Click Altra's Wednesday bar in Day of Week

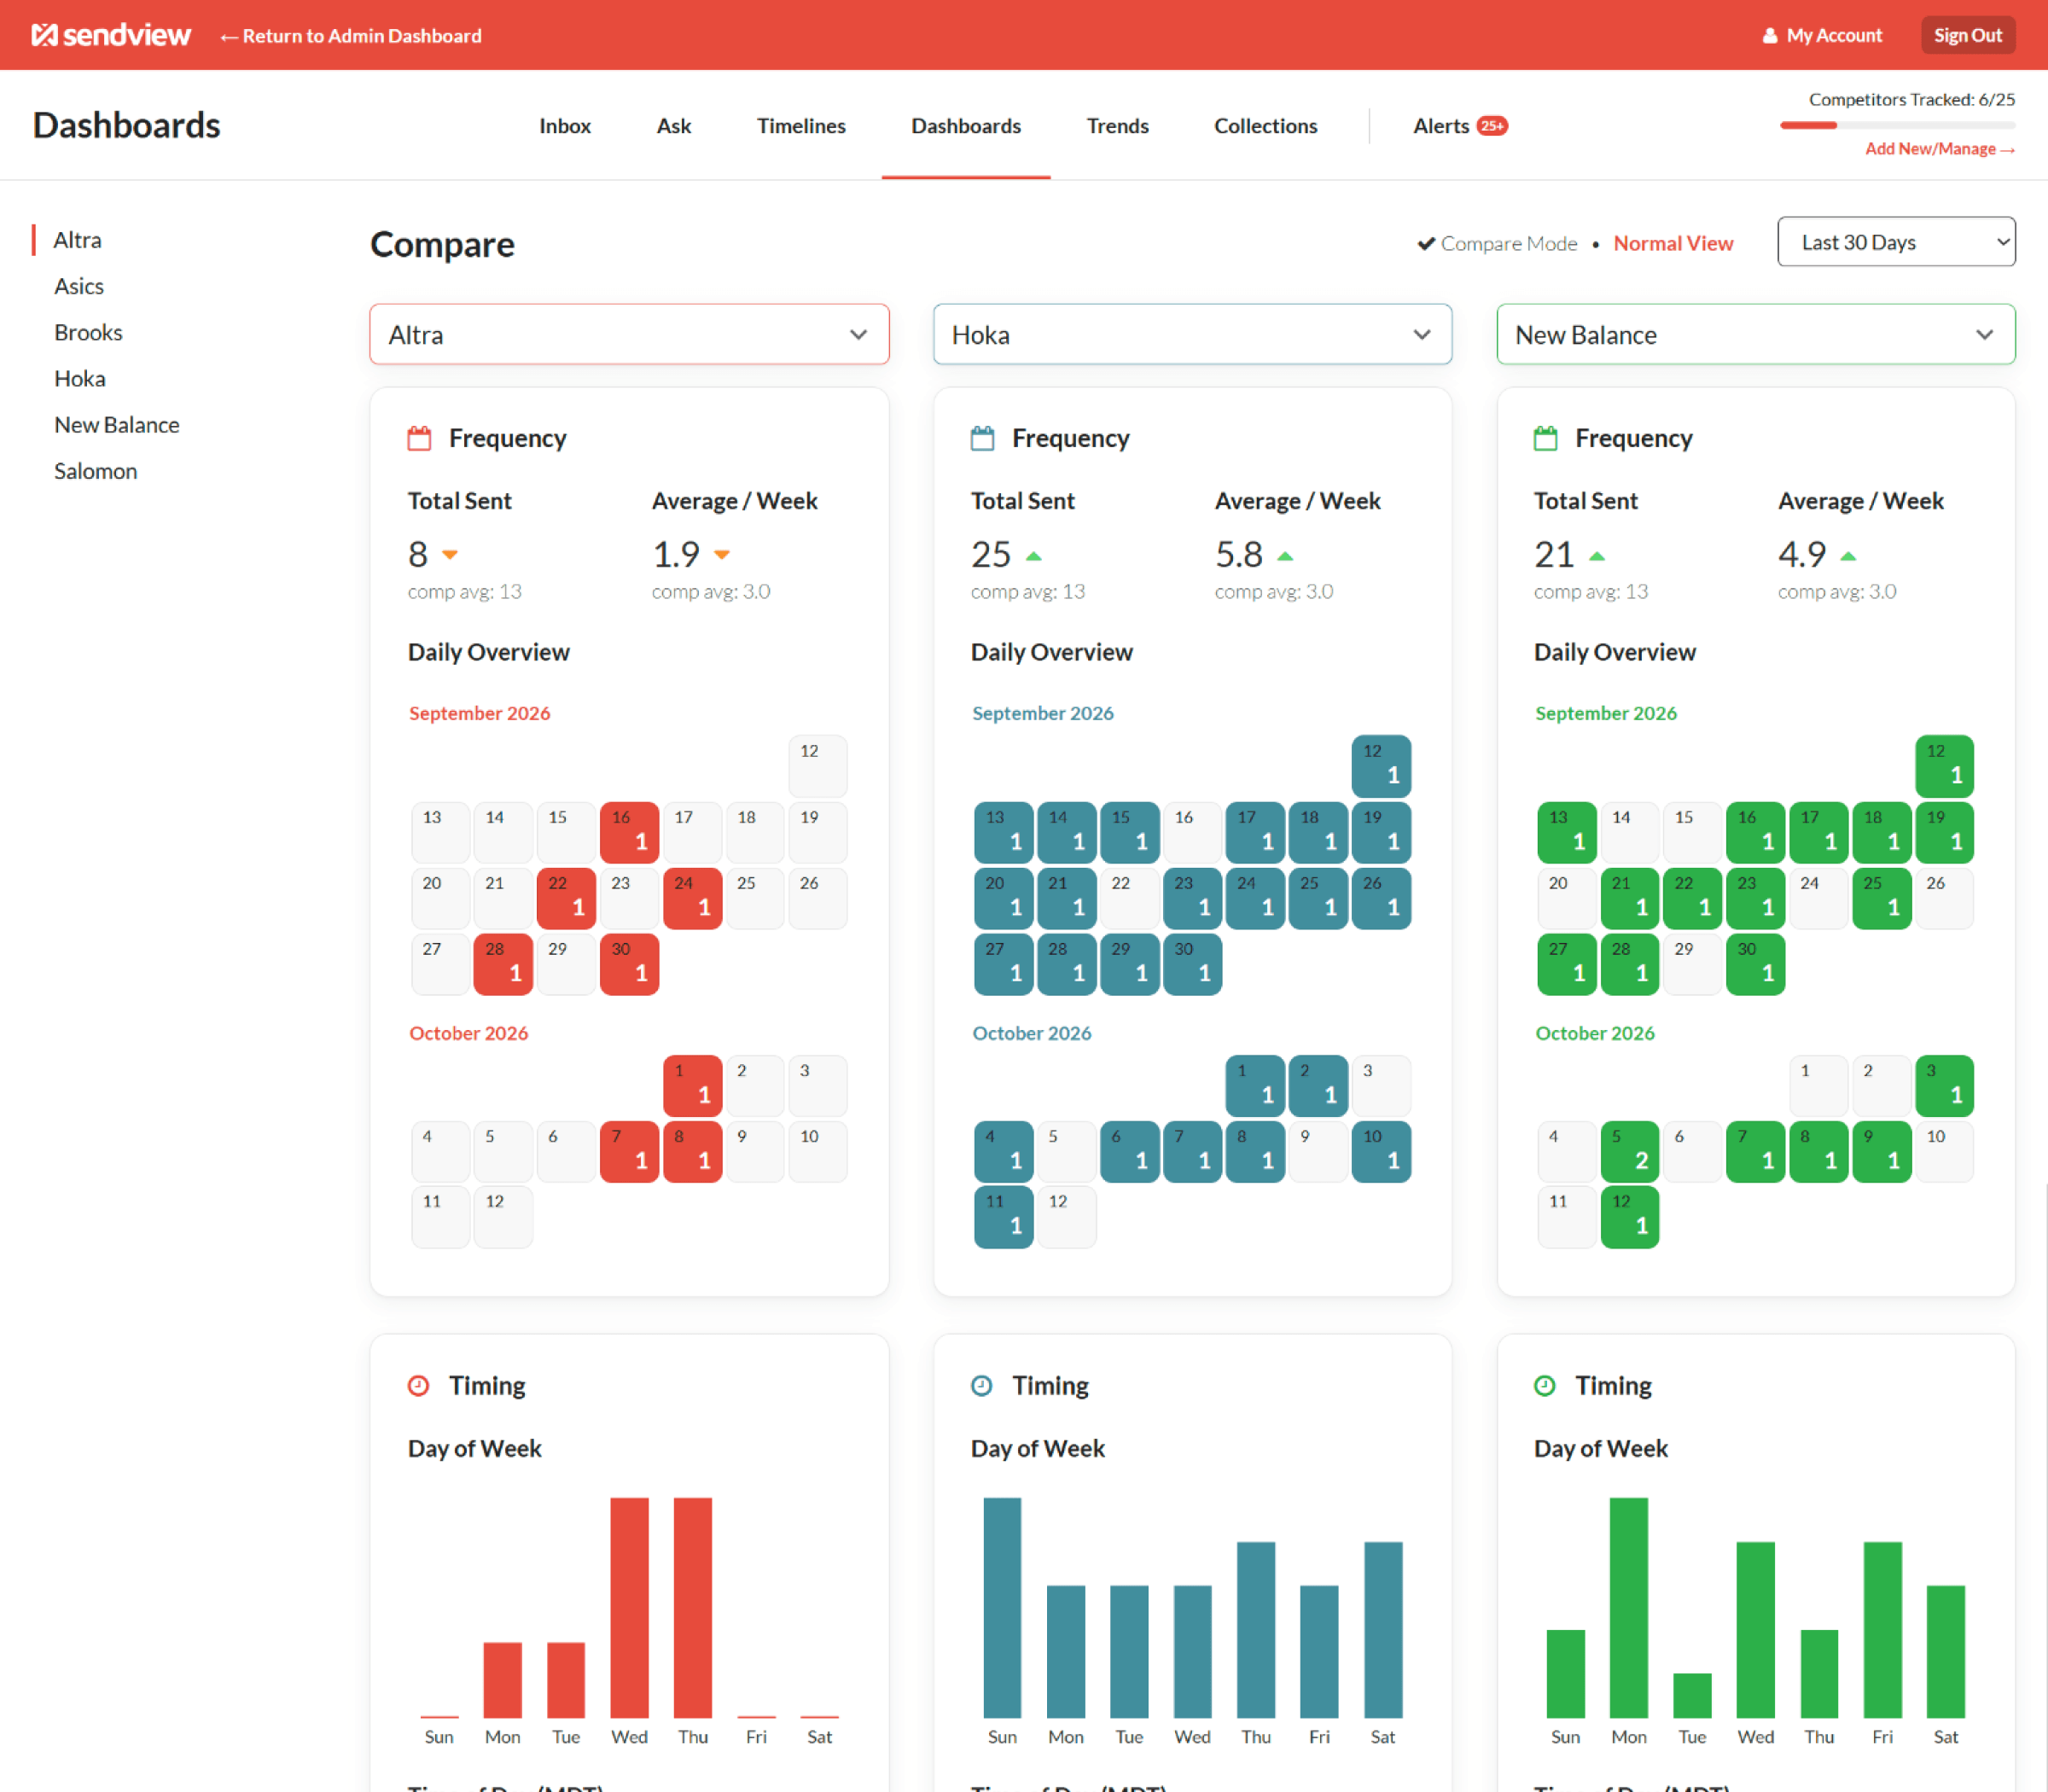(x=629, y=1607)
